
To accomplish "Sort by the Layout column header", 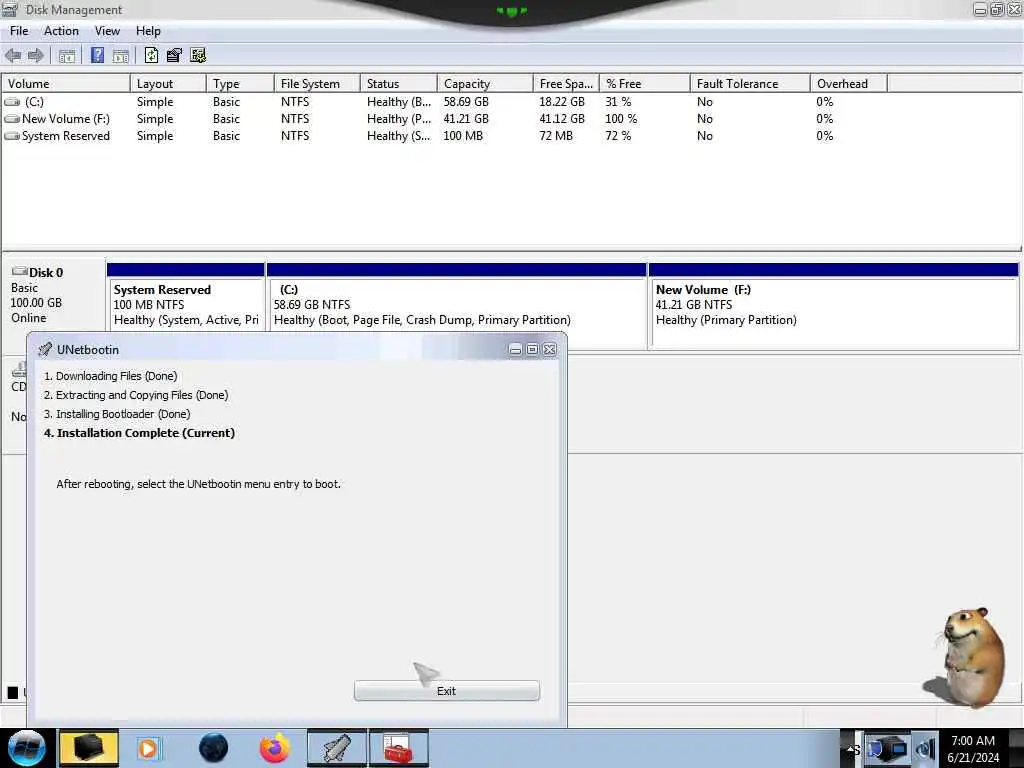I will pos(168,84).
